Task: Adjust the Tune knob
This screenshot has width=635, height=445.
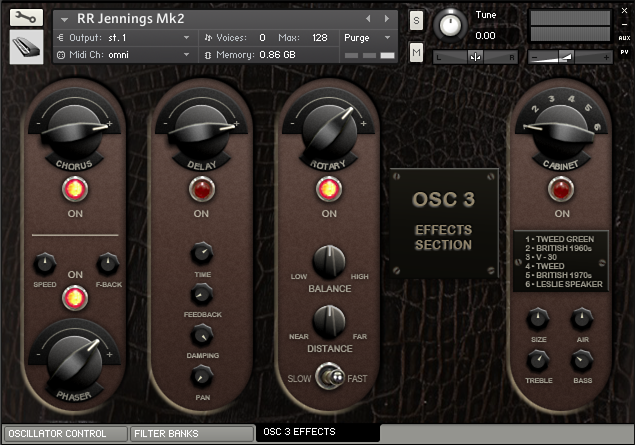Action: pos(450,25)
